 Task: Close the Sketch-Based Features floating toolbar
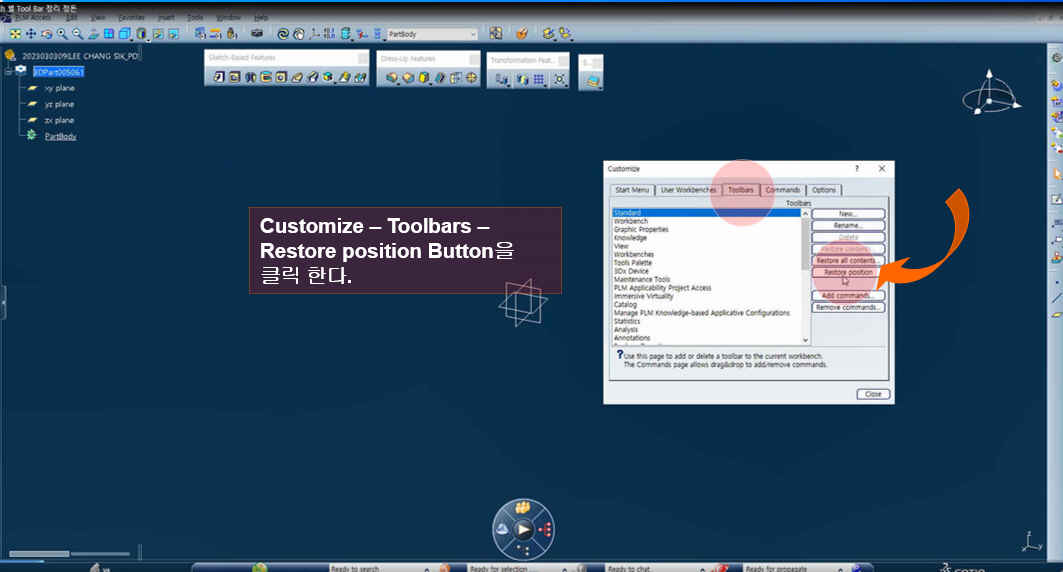(362, 59)
